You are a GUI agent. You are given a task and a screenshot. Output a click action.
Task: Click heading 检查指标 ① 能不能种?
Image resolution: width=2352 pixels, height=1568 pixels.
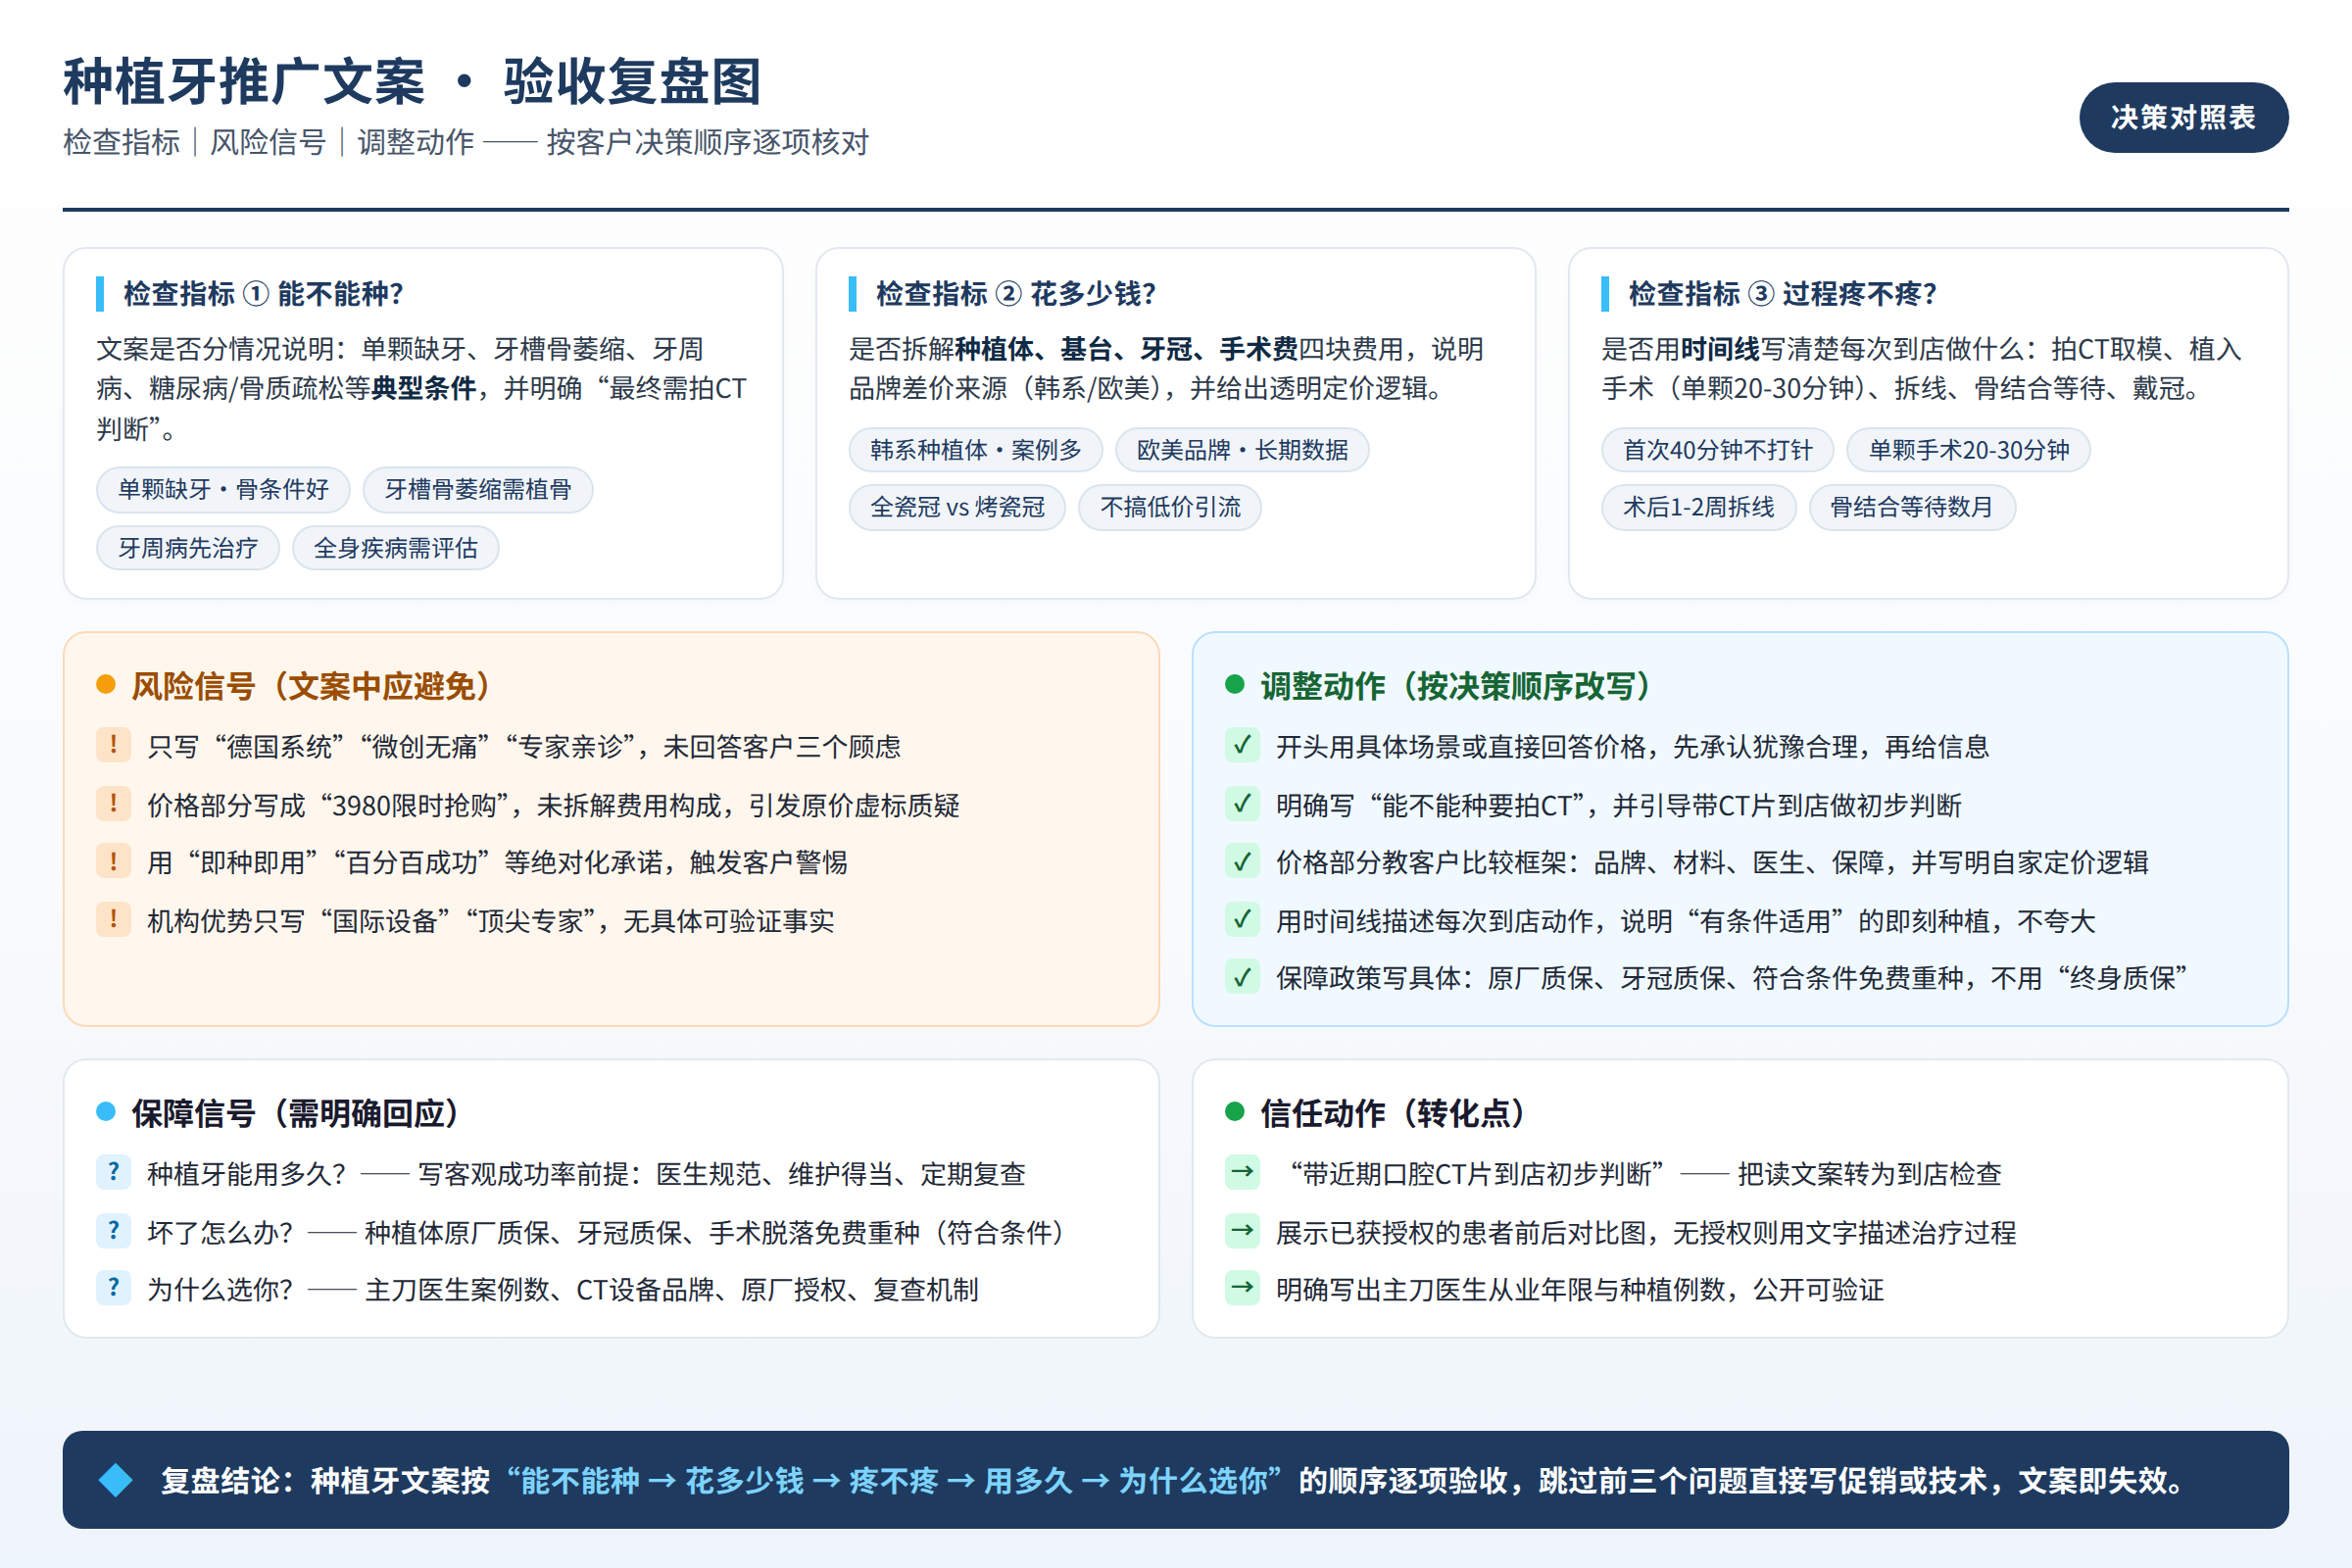(263, 294)
